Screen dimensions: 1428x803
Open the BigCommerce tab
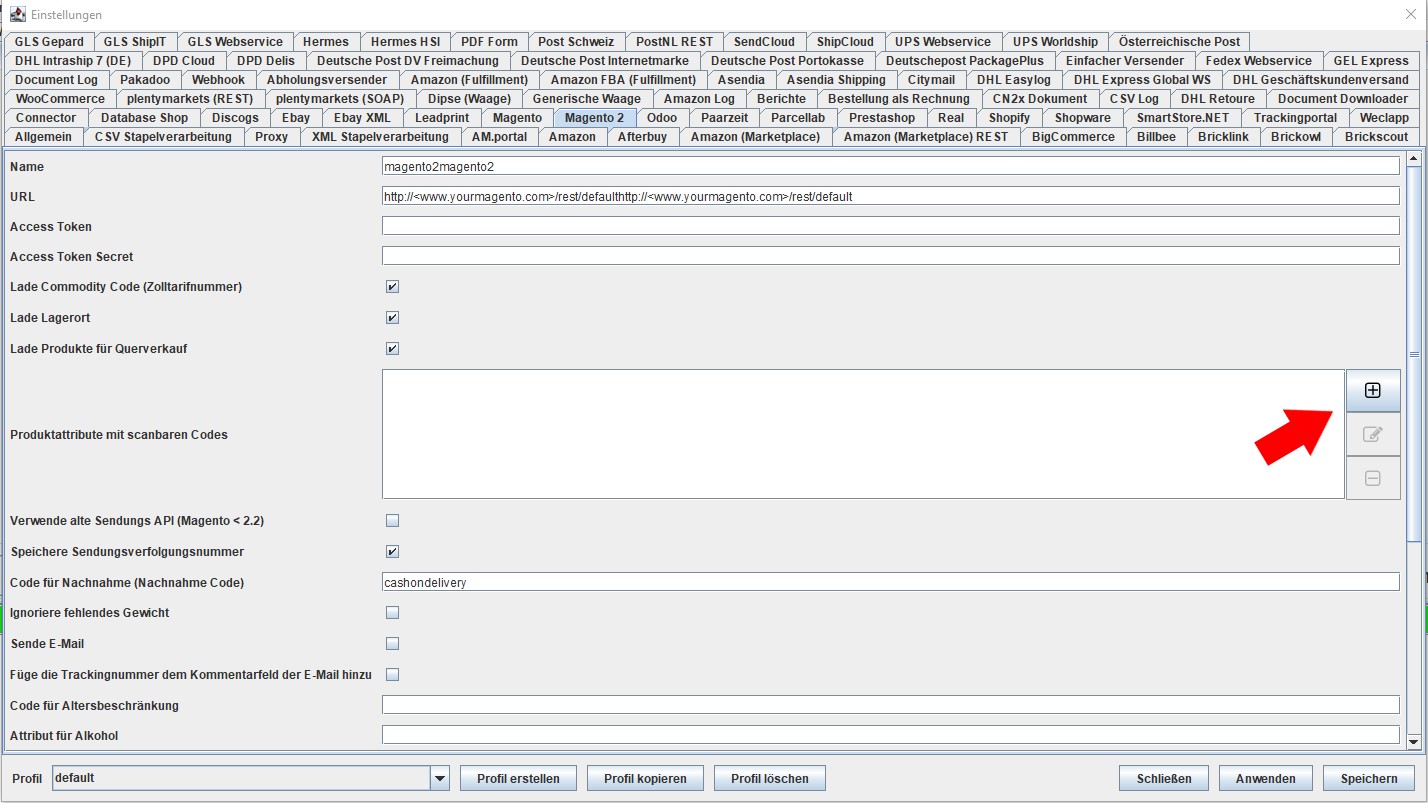point(1073,137)
